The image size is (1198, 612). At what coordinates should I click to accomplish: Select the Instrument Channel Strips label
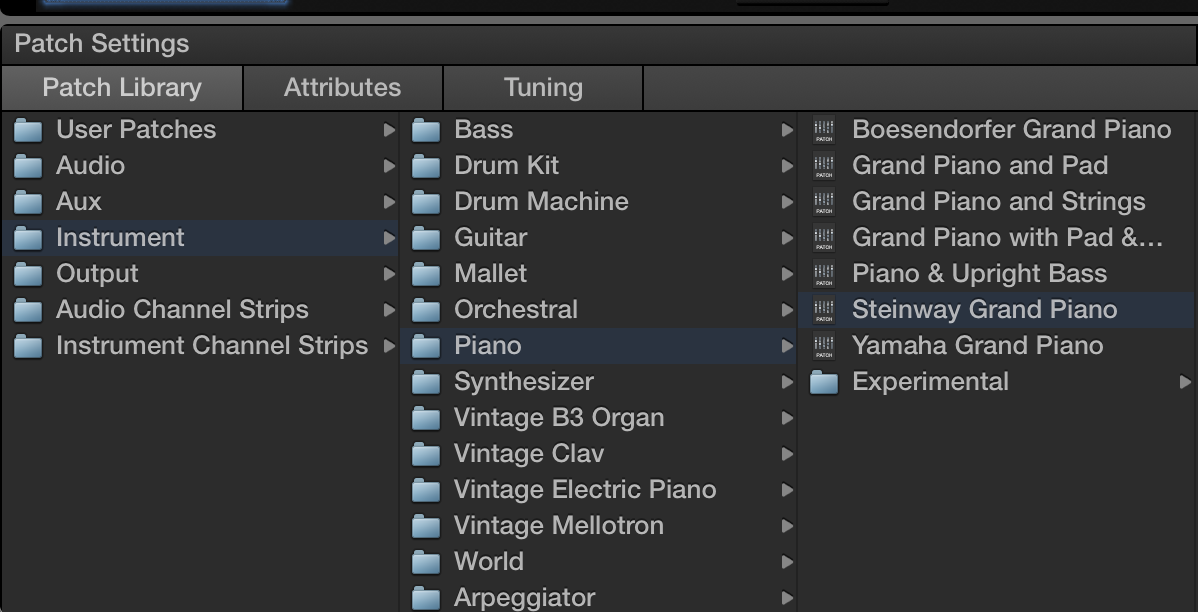pyautogui.click(x=212, y=345)
